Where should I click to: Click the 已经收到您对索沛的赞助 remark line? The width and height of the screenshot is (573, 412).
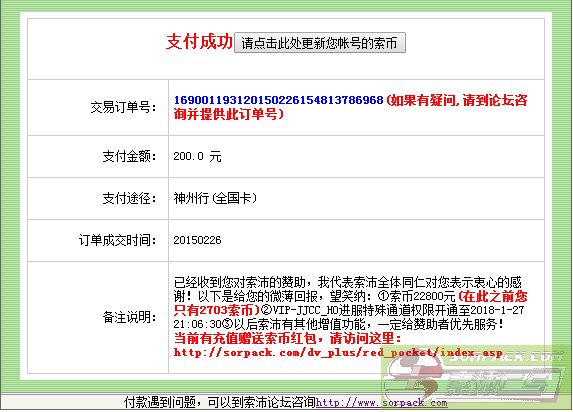pos(348,282)
